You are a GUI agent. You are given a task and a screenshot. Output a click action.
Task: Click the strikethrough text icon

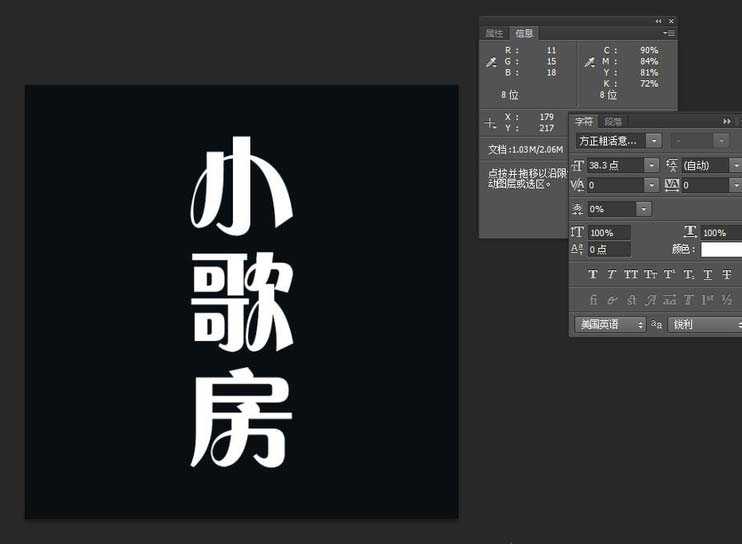coord(727,275)
